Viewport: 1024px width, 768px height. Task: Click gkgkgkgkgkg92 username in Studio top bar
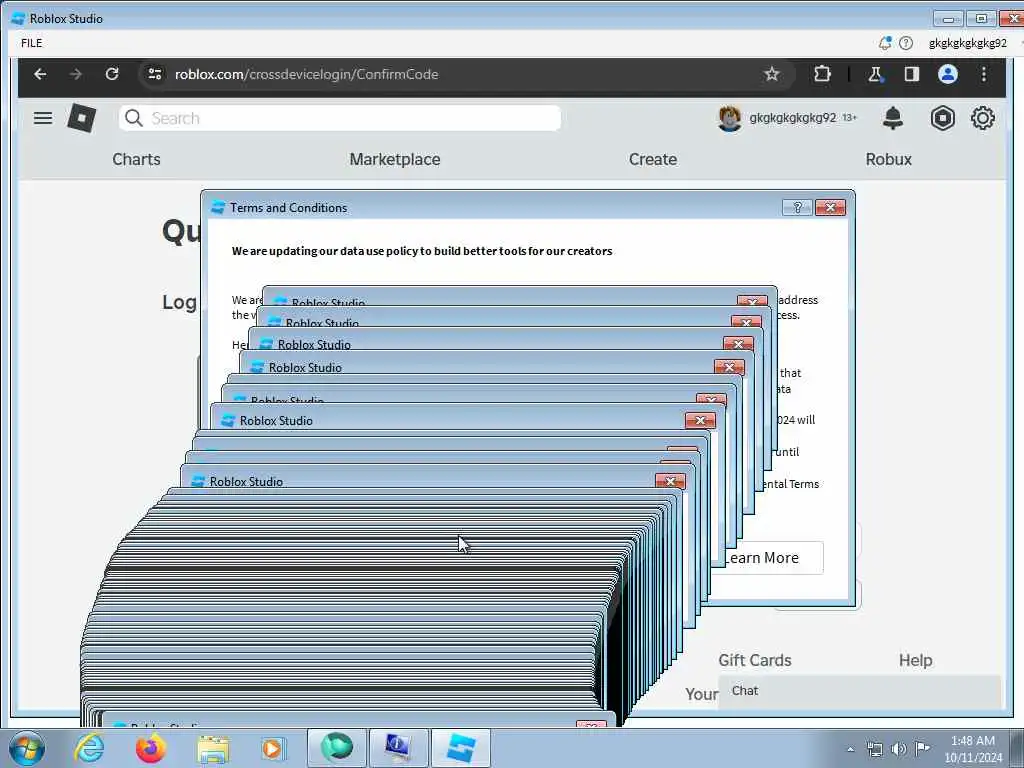967,43
